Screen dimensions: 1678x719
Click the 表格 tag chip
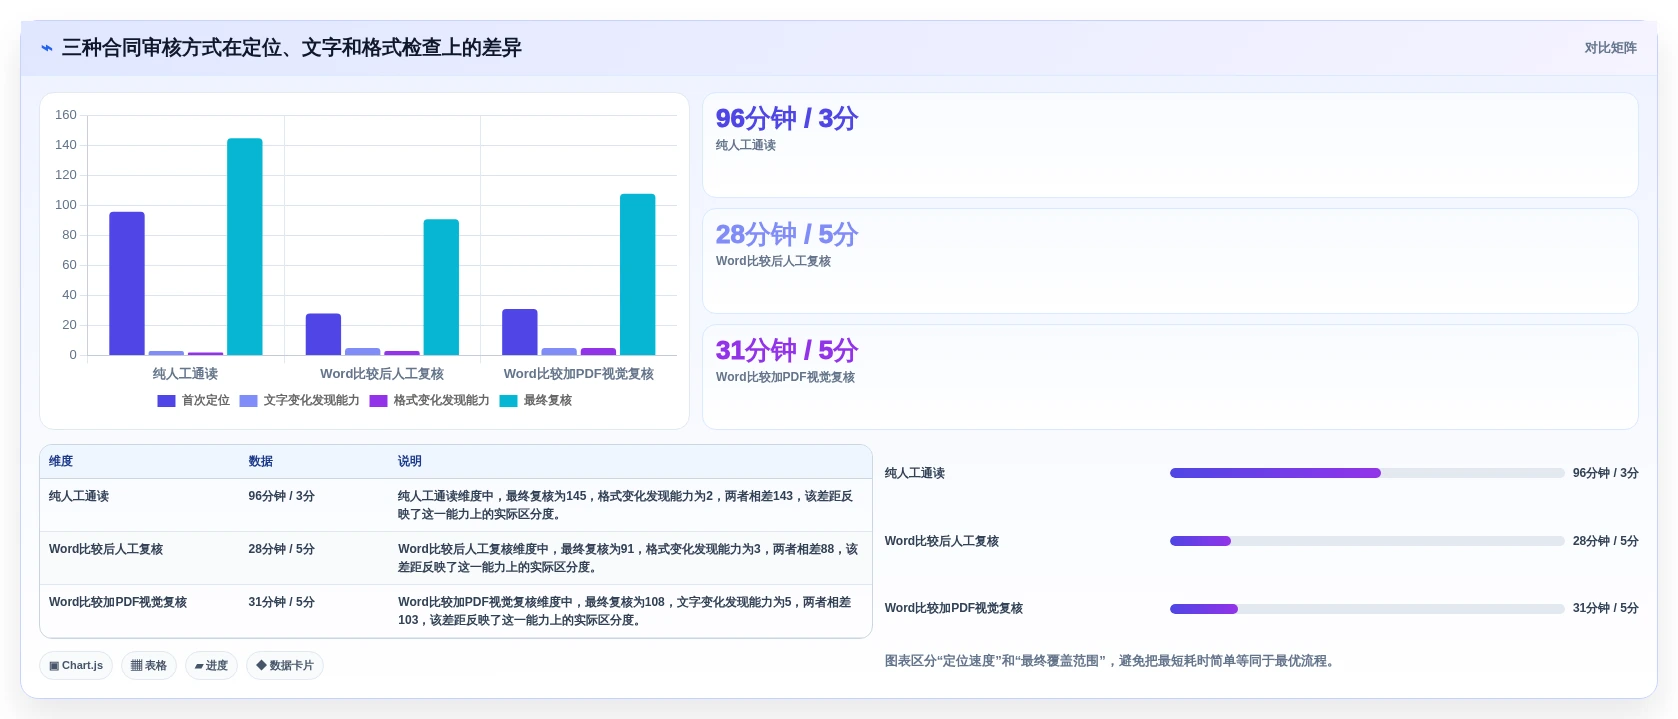point(149,665)
